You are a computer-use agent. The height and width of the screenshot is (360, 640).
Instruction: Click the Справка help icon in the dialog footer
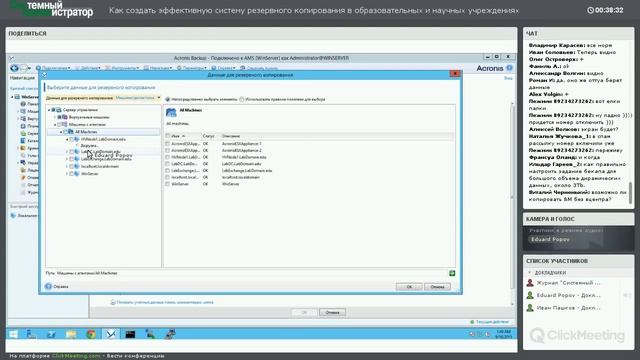48,286
